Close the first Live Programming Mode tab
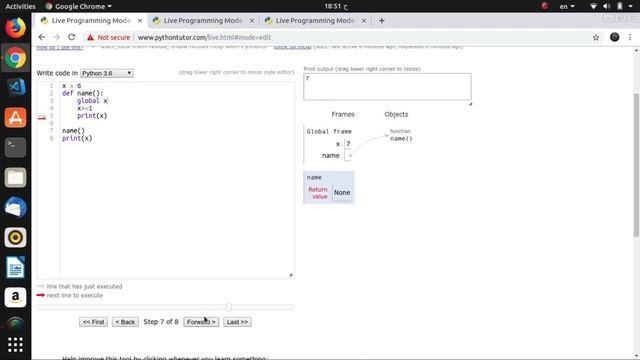The width and height of the screenshot is (640, 360). coord(140,20)
